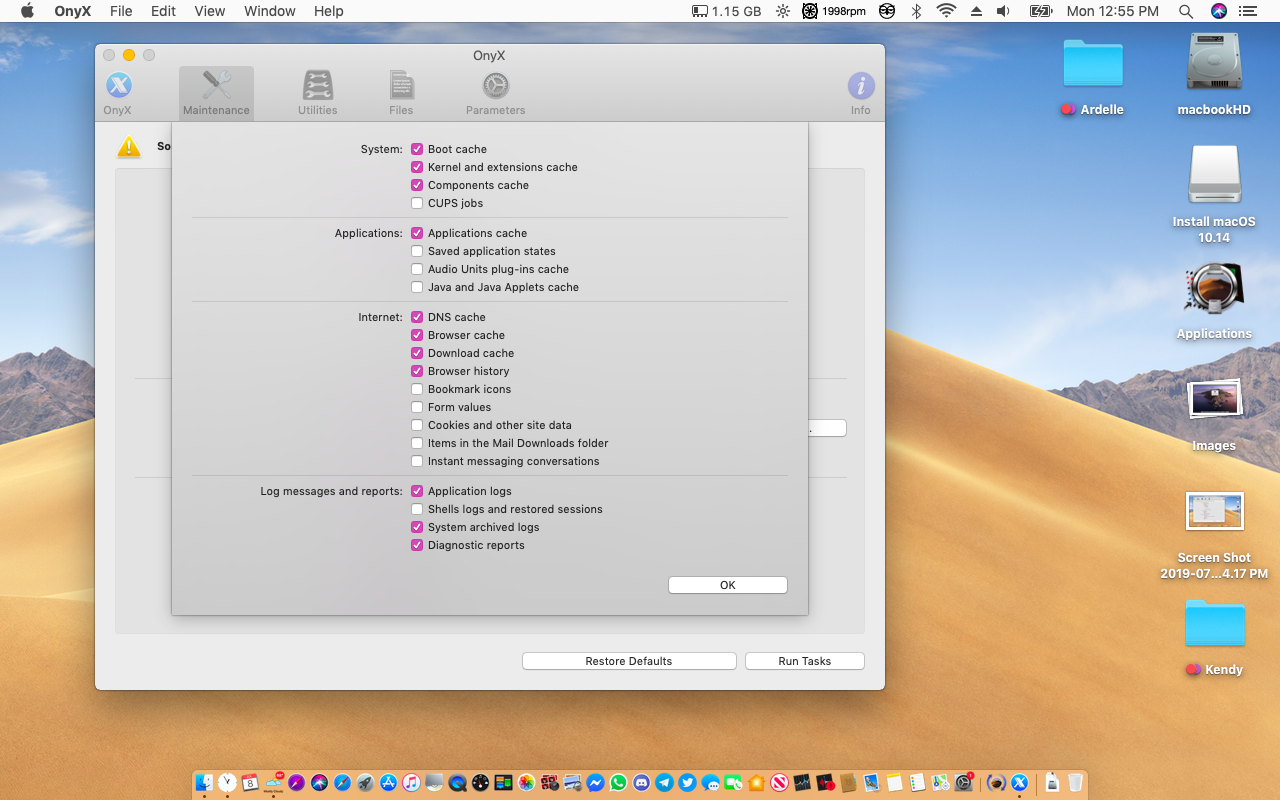This screenshot has width=1280, height=800.
Task: Open the Files toolbar section
Action: 401,93
